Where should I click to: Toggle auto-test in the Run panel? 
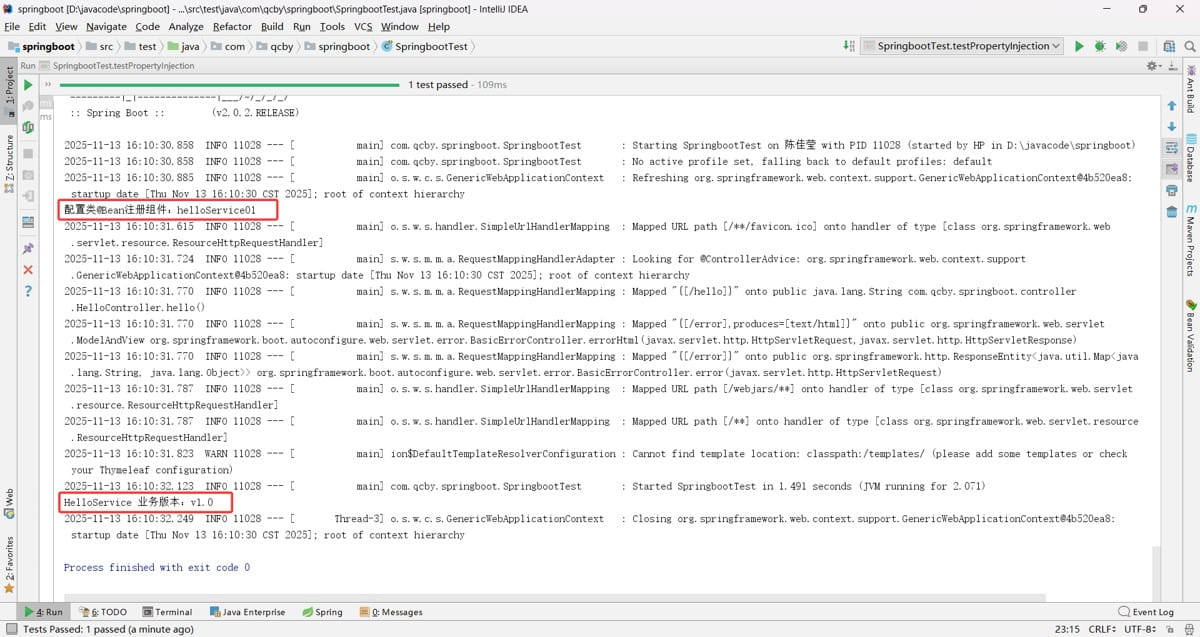tap(28, 127)
